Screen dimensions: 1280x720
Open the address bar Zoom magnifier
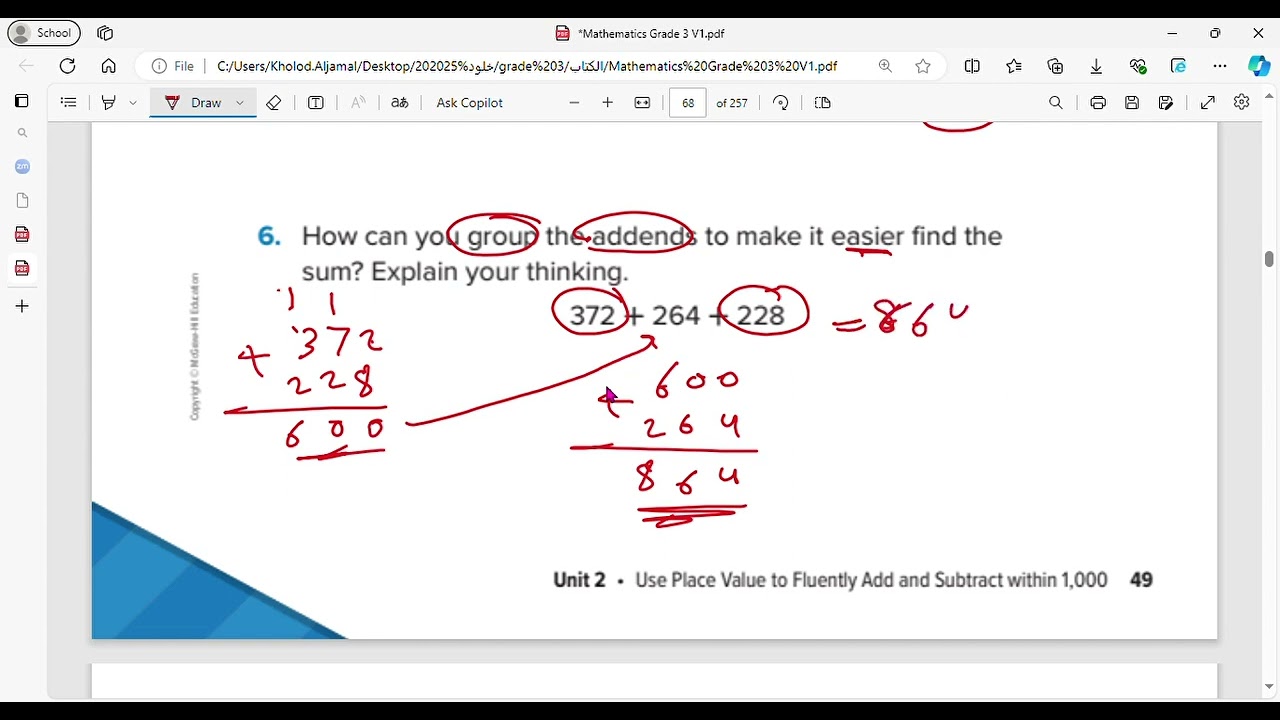pyautogui.click(x=885, y=66)
